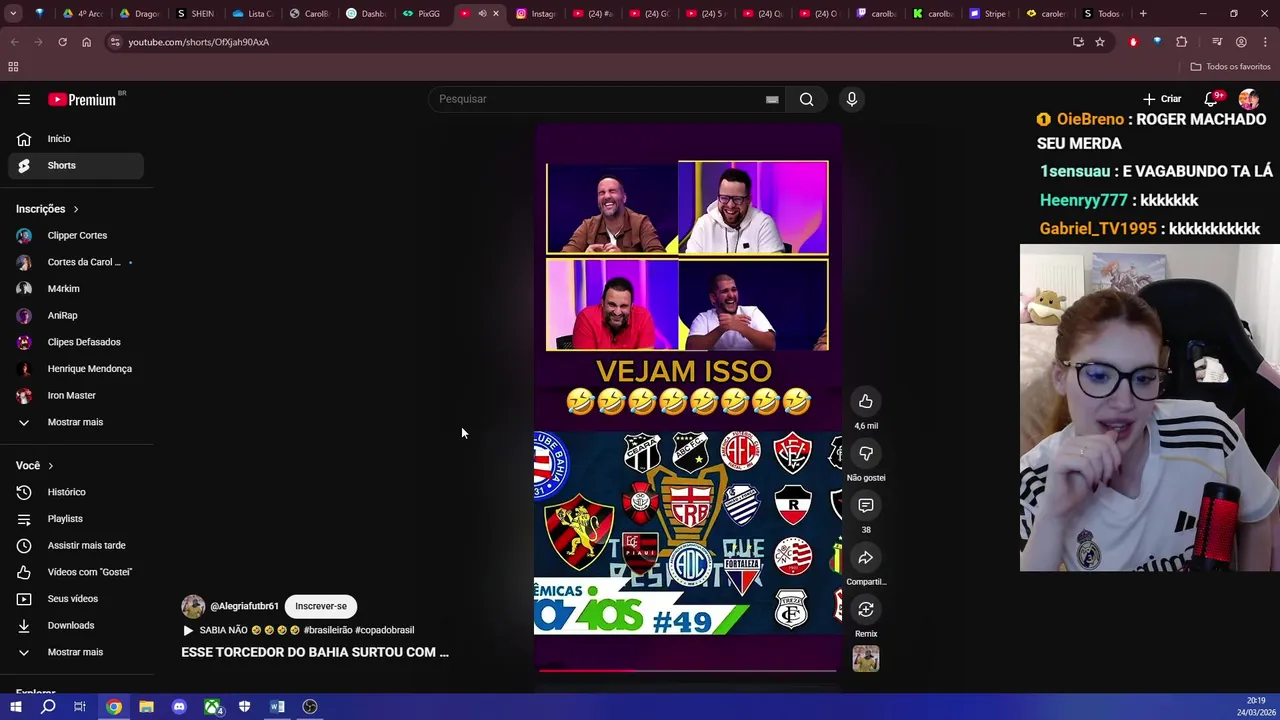Go back in the browser
The image size is (1280, 720).
click(x=14, y=42)
